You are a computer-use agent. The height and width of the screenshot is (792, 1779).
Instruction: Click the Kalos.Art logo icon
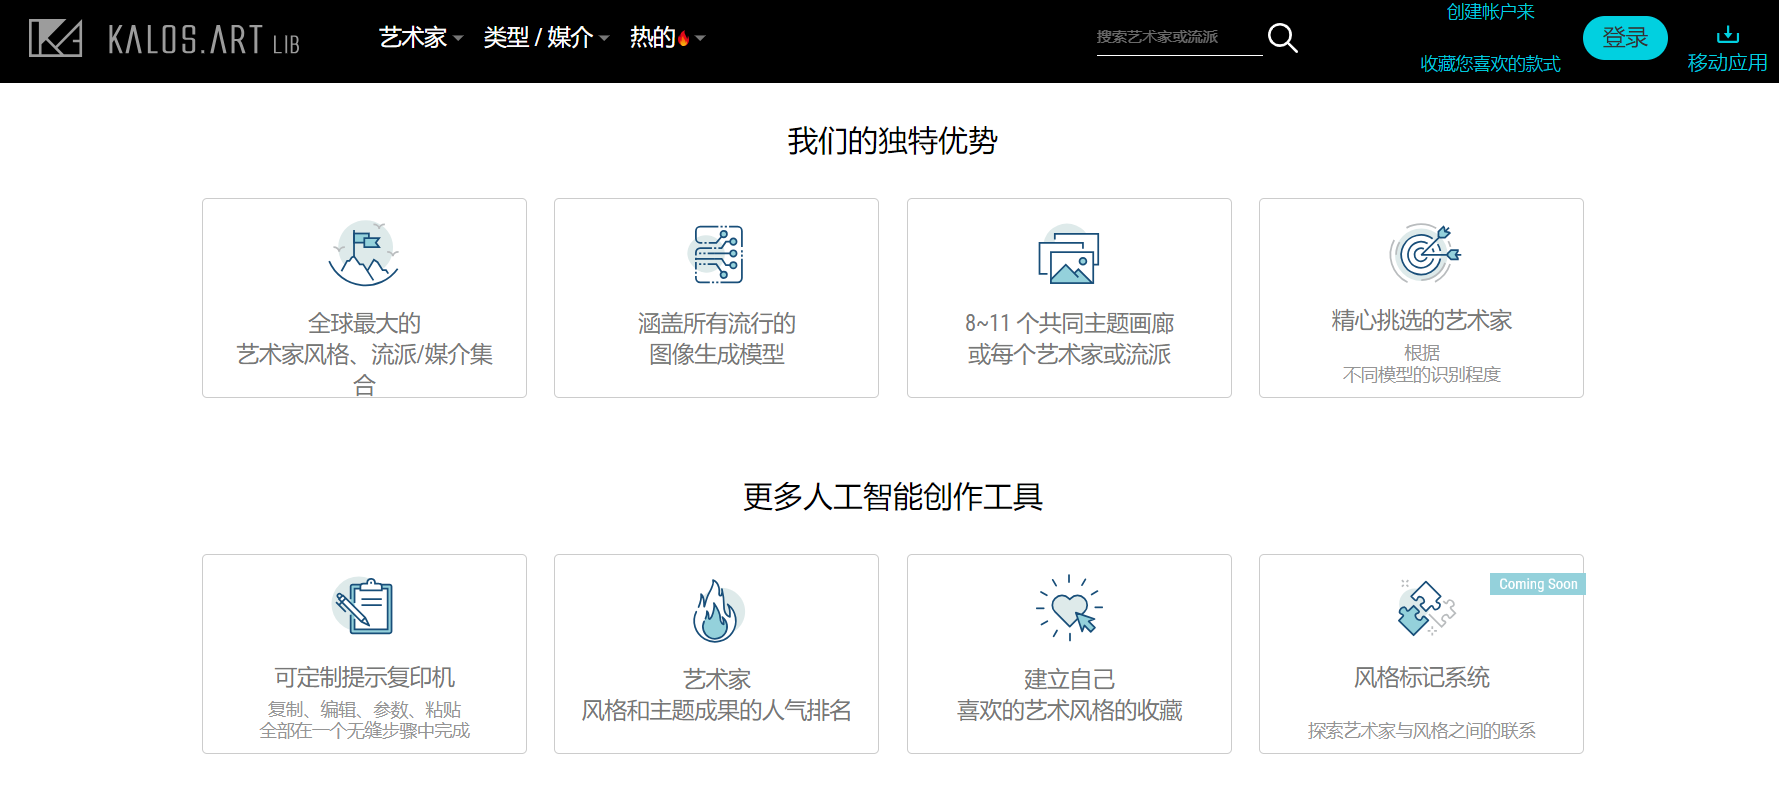[x=55, y=38]
